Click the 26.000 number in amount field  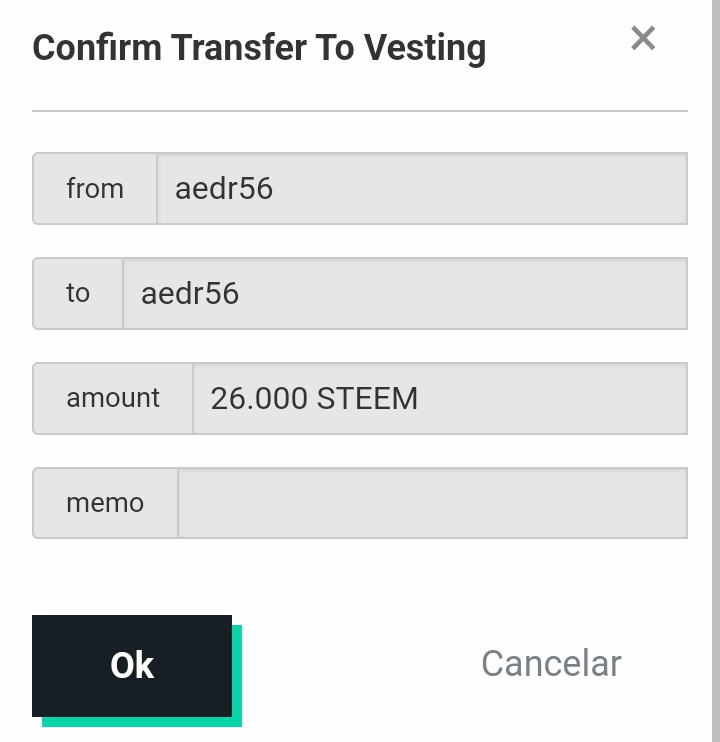coord(259,398)
